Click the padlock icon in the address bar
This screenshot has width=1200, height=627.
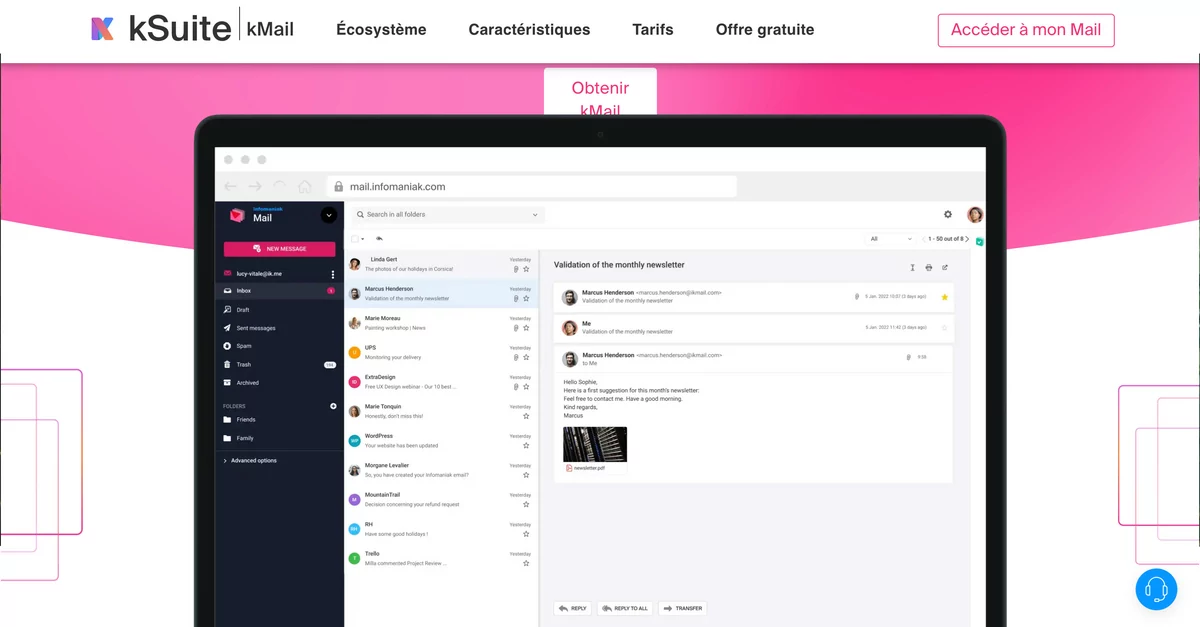[339, 187]
